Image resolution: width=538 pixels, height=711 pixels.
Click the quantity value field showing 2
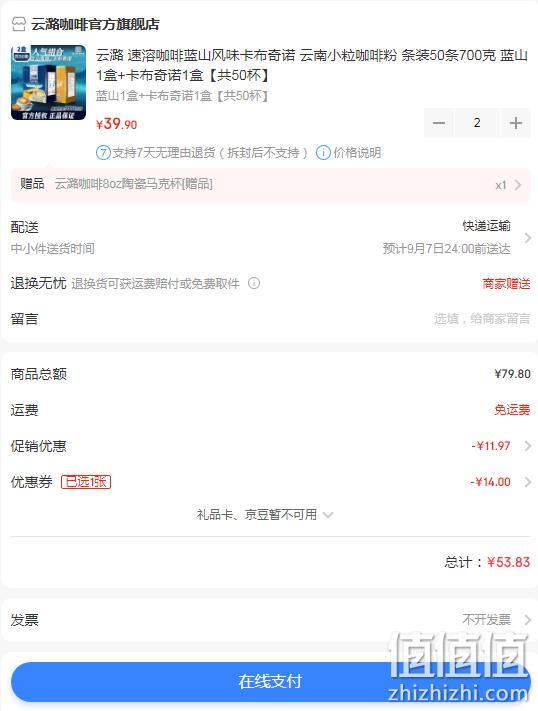click(477, 123)
